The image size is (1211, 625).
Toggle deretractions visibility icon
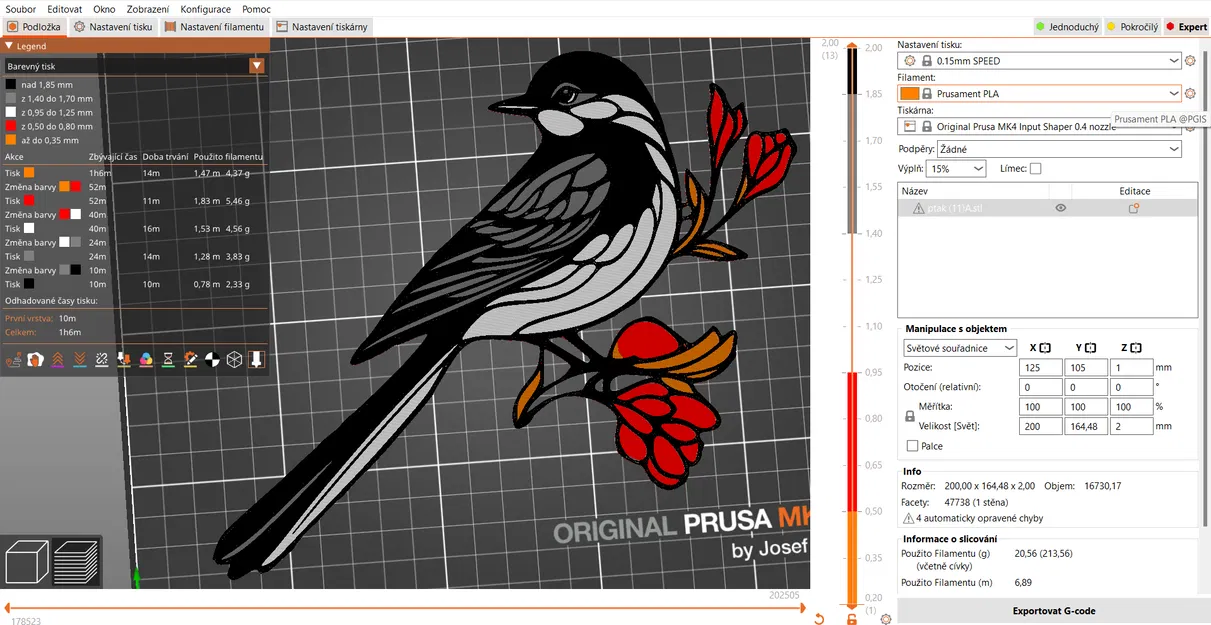80,359
